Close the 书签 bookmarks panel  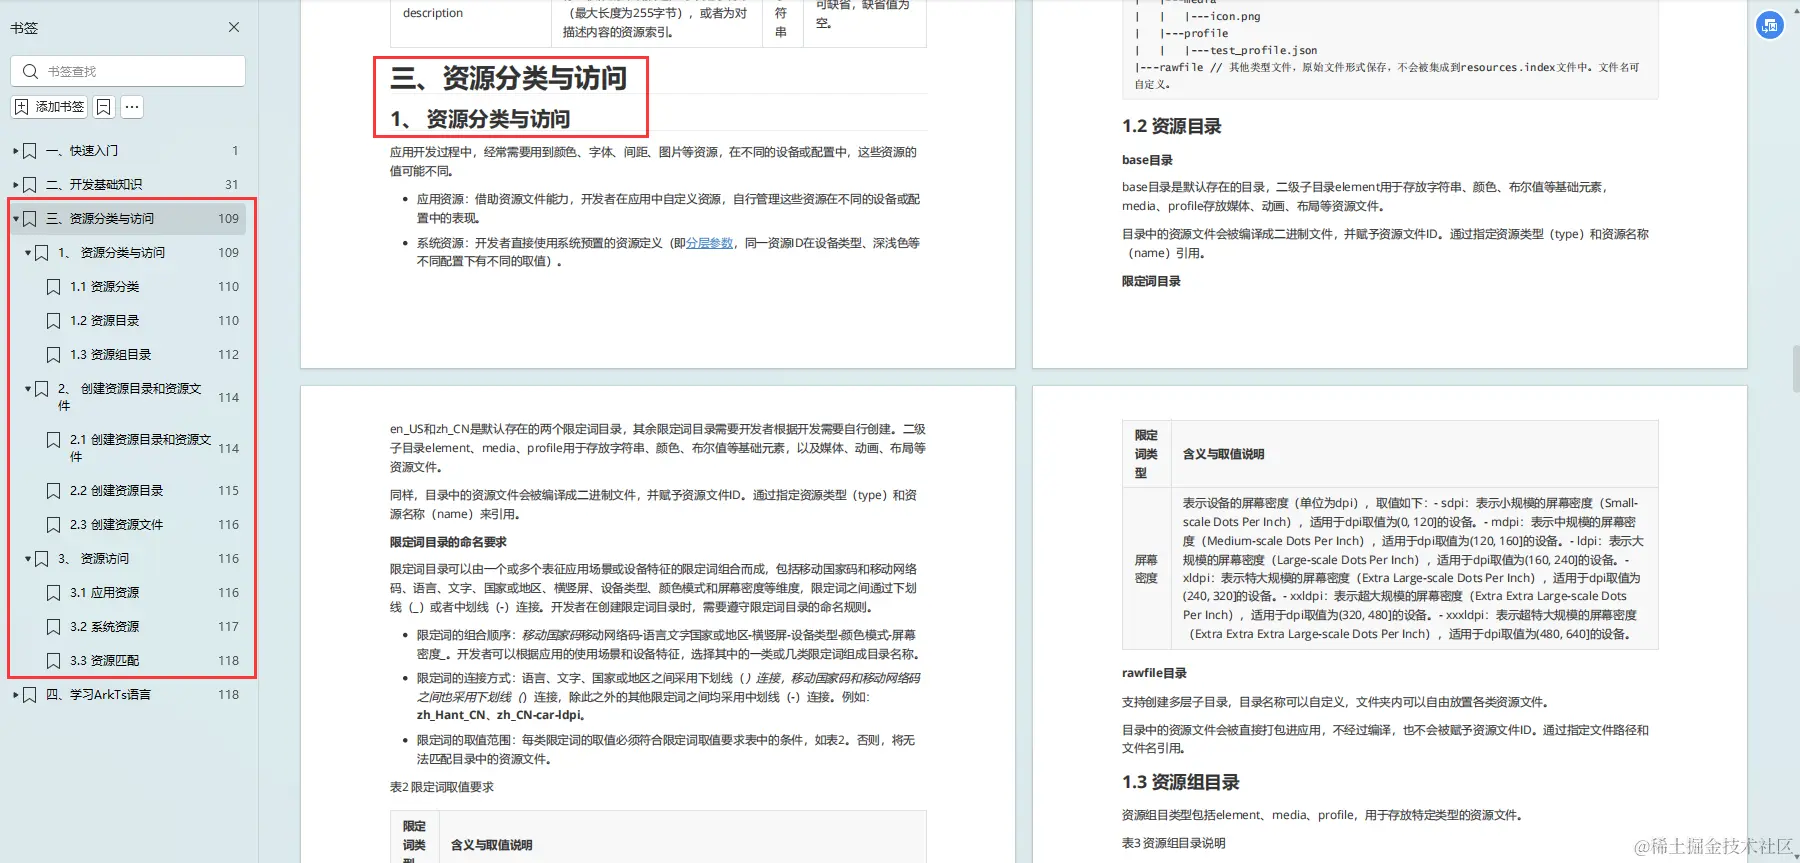(x=234, y=27)
